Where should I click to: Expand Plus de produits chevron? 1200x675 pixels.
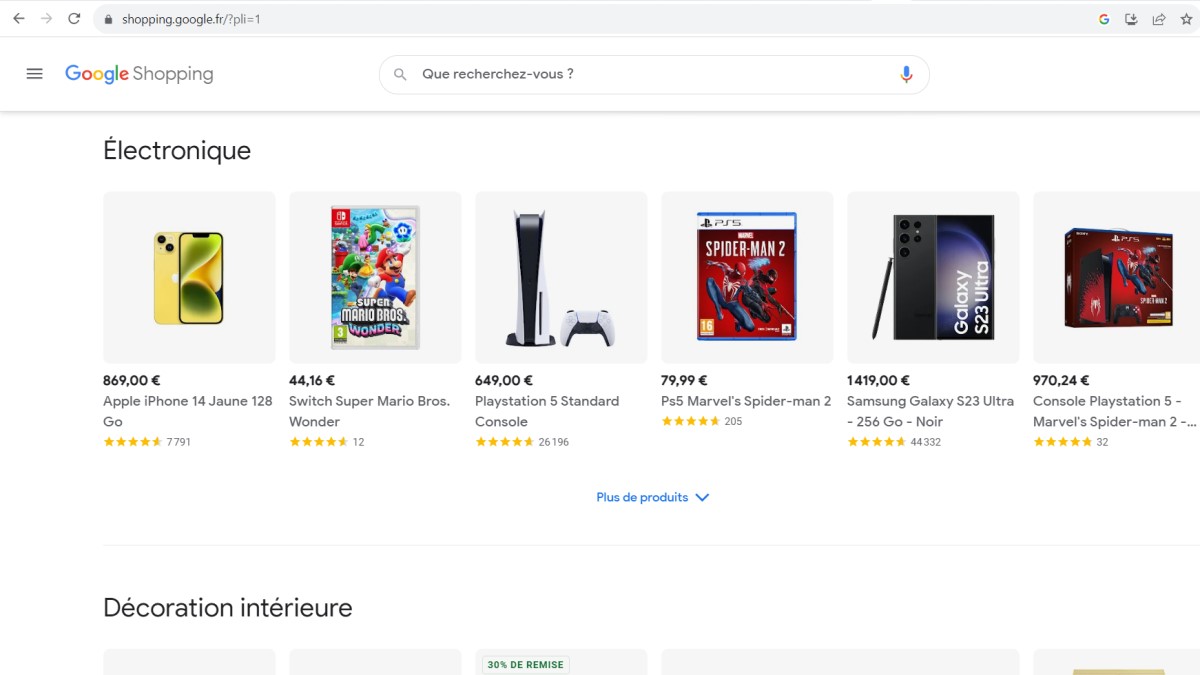coord(702,497)
